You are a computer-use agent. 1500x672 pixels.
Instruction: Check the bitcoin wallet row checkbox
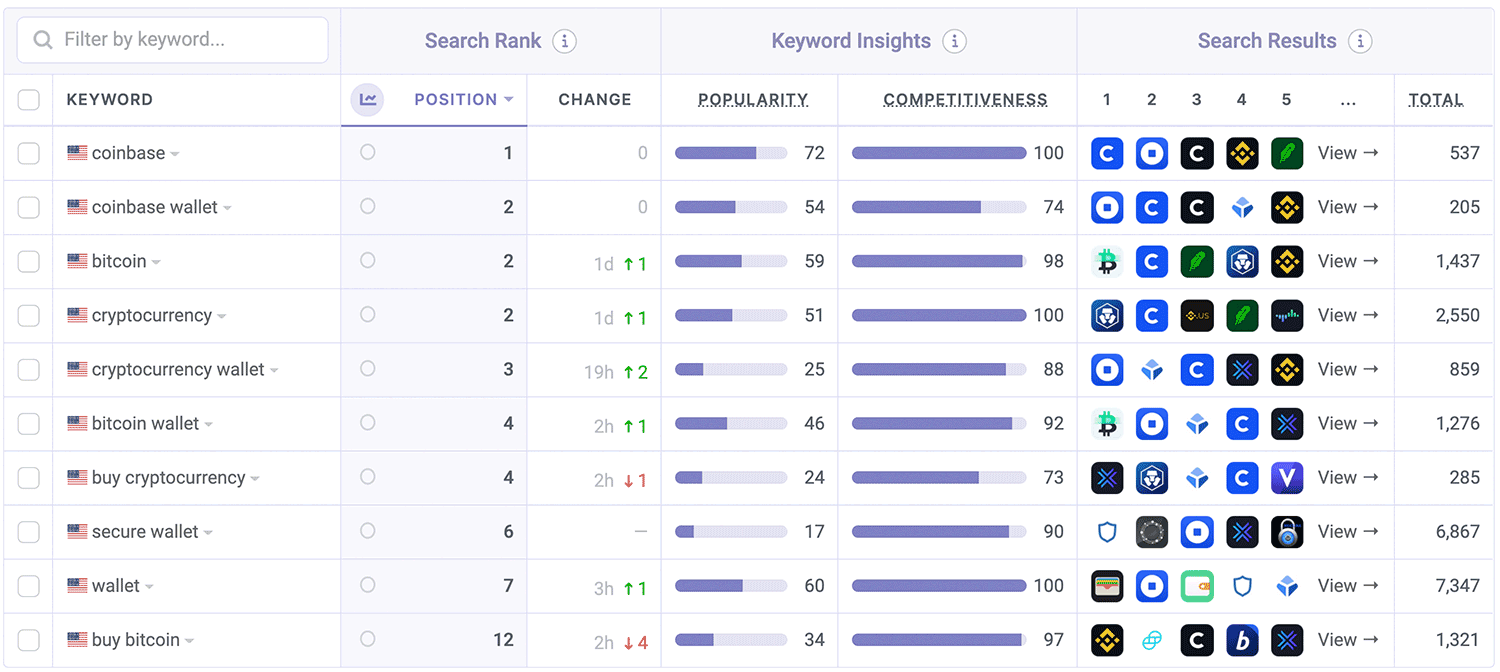click(x=29, y=423)
